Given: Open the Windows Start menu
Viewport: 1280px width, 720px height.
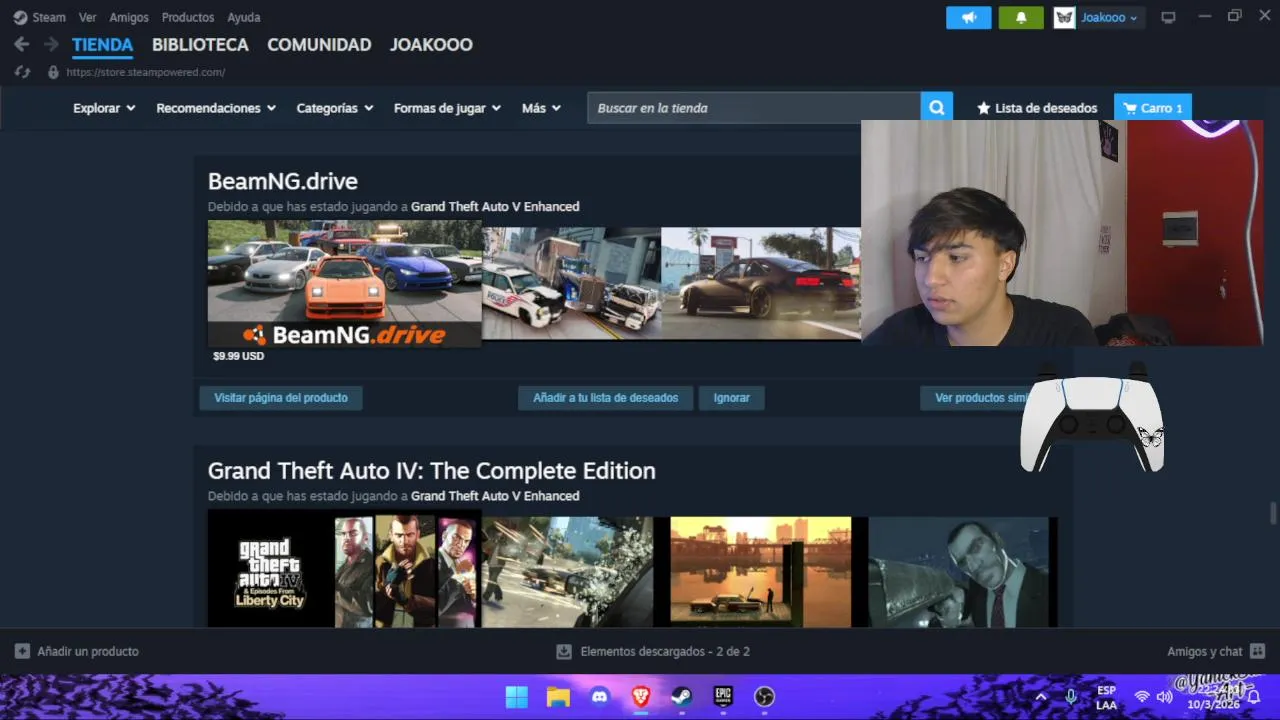Looking at the screenshot, I should click(517, 696).
